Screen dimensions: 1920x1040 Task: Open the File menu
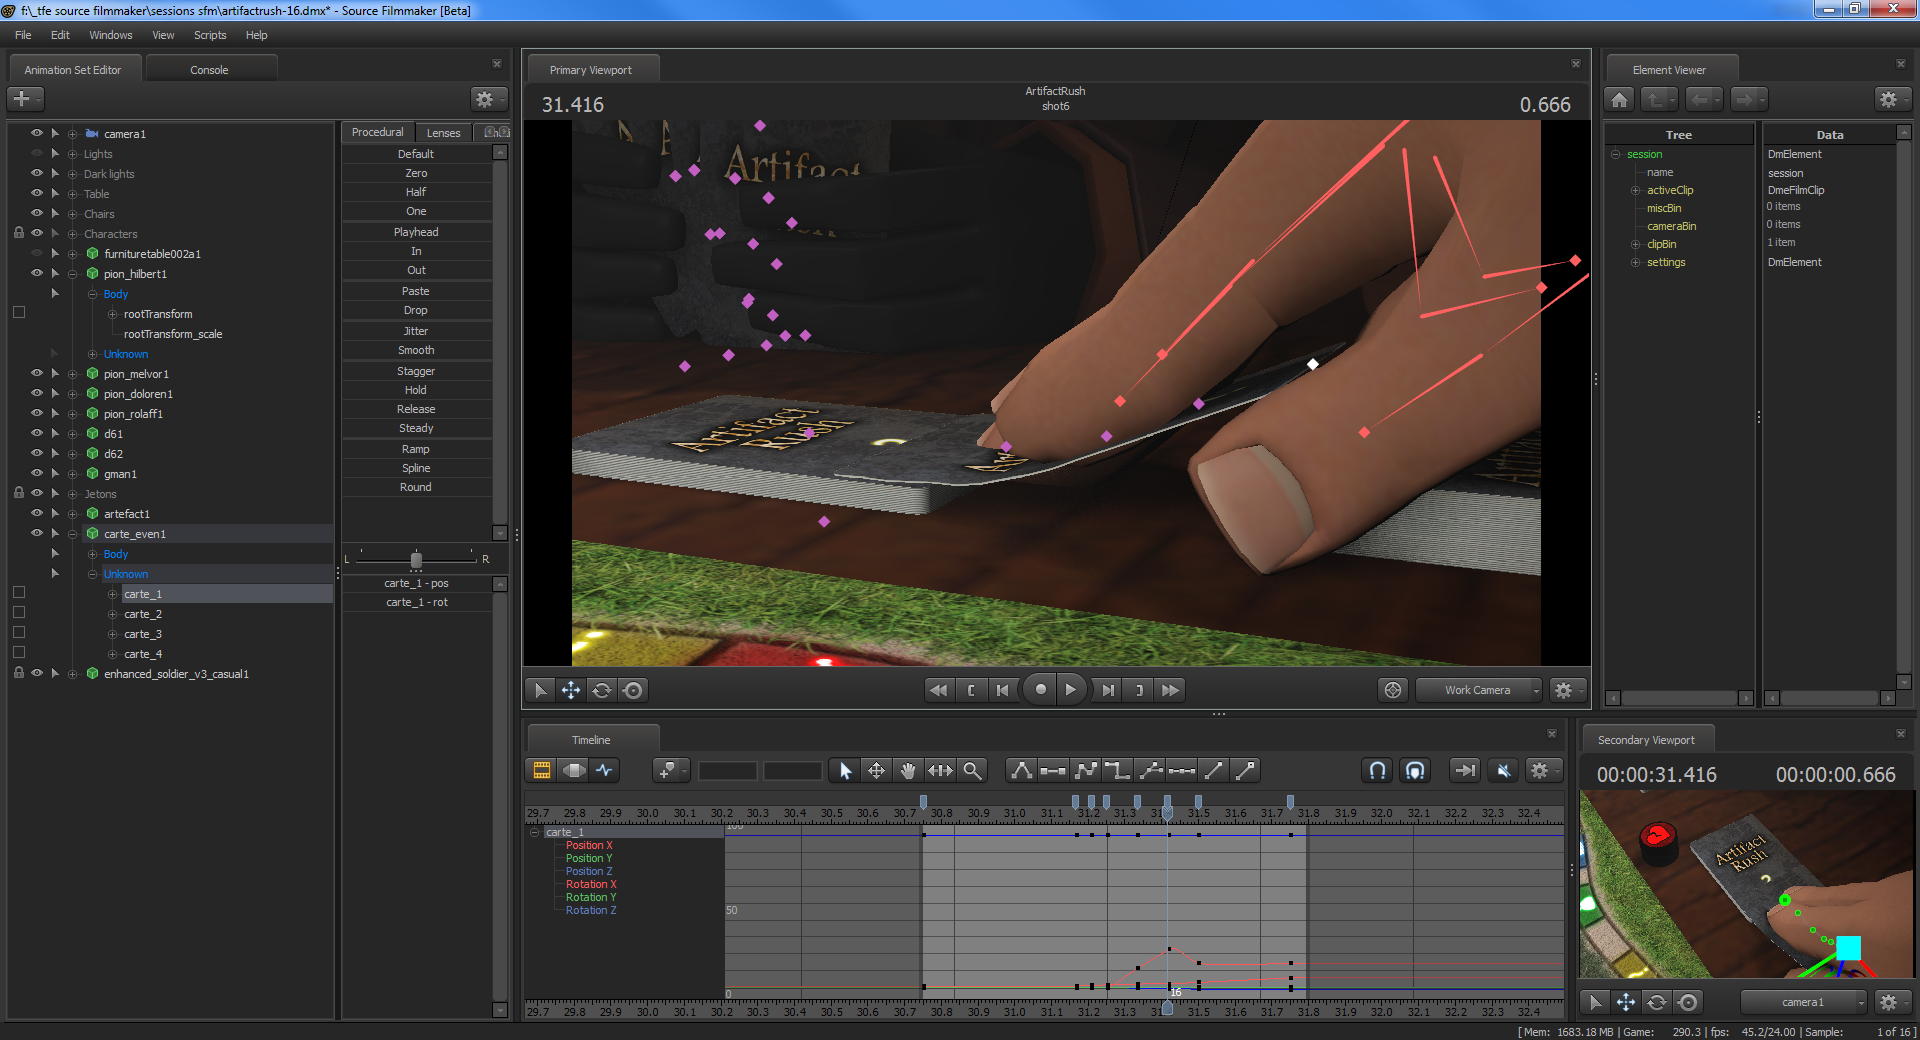pos(23,35)
